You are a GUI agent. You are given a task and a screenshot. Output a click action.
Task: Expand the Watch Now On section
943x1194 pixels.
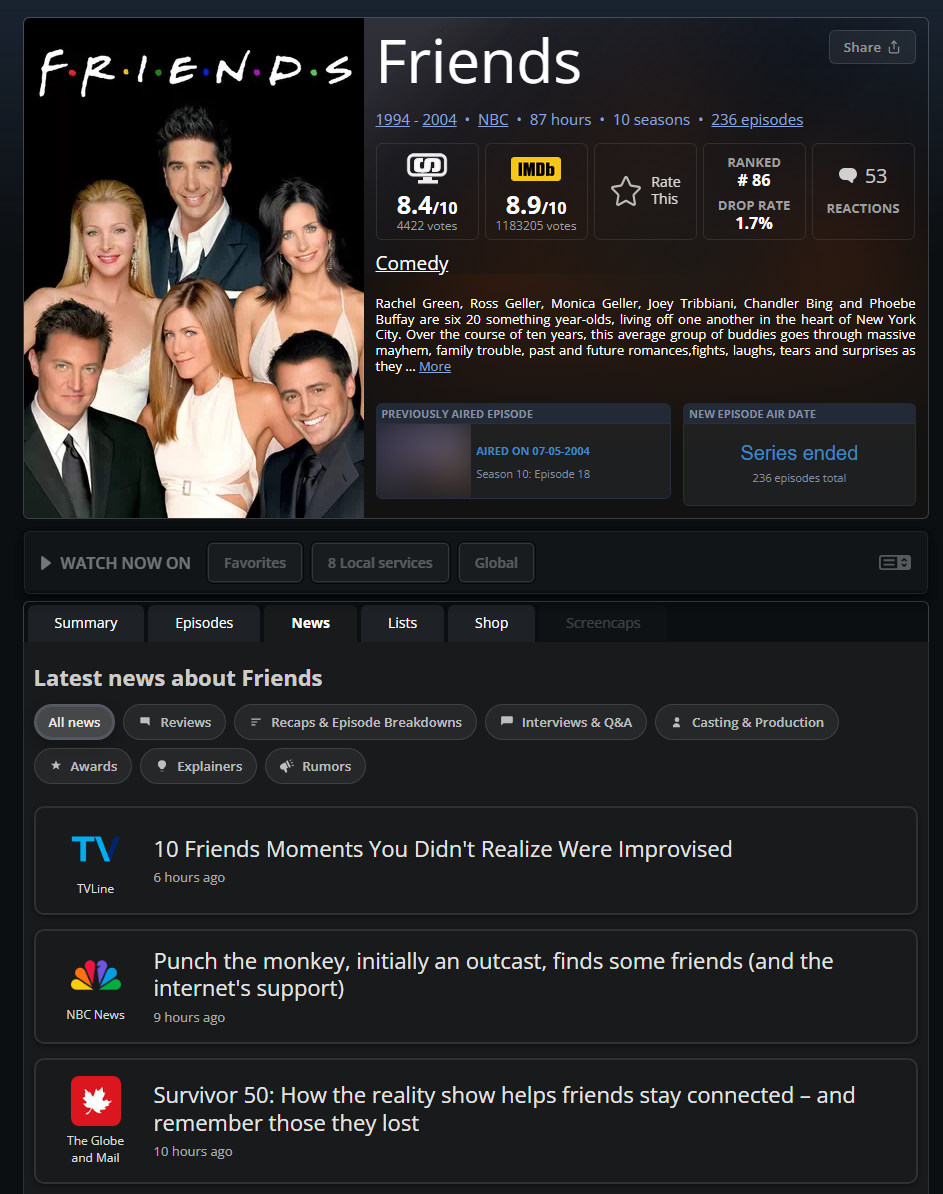click(114, 563)
